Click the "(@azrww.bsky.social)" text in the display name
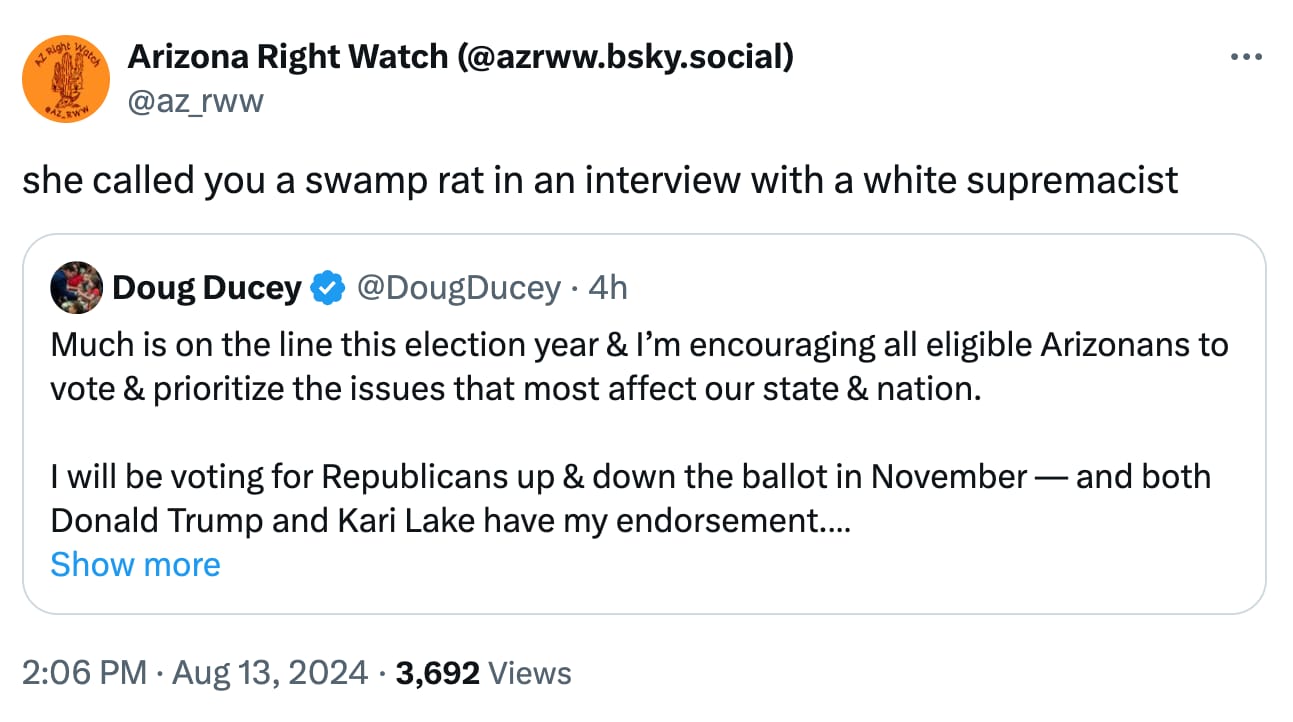1293x722 pixels. click(625, 58)
